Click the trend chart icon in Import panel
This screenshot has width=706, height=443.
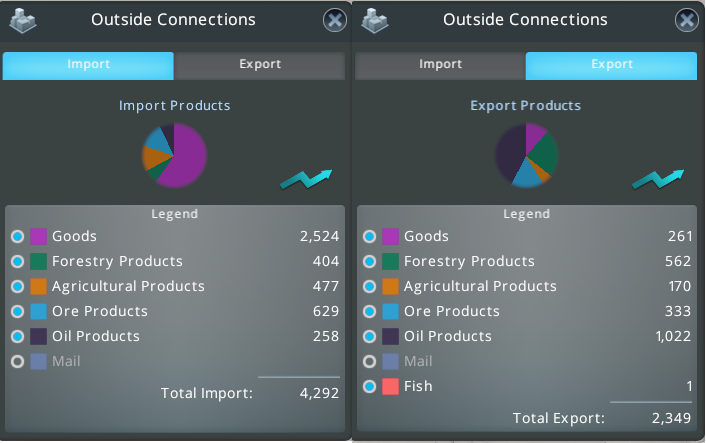tap(306, 179)
